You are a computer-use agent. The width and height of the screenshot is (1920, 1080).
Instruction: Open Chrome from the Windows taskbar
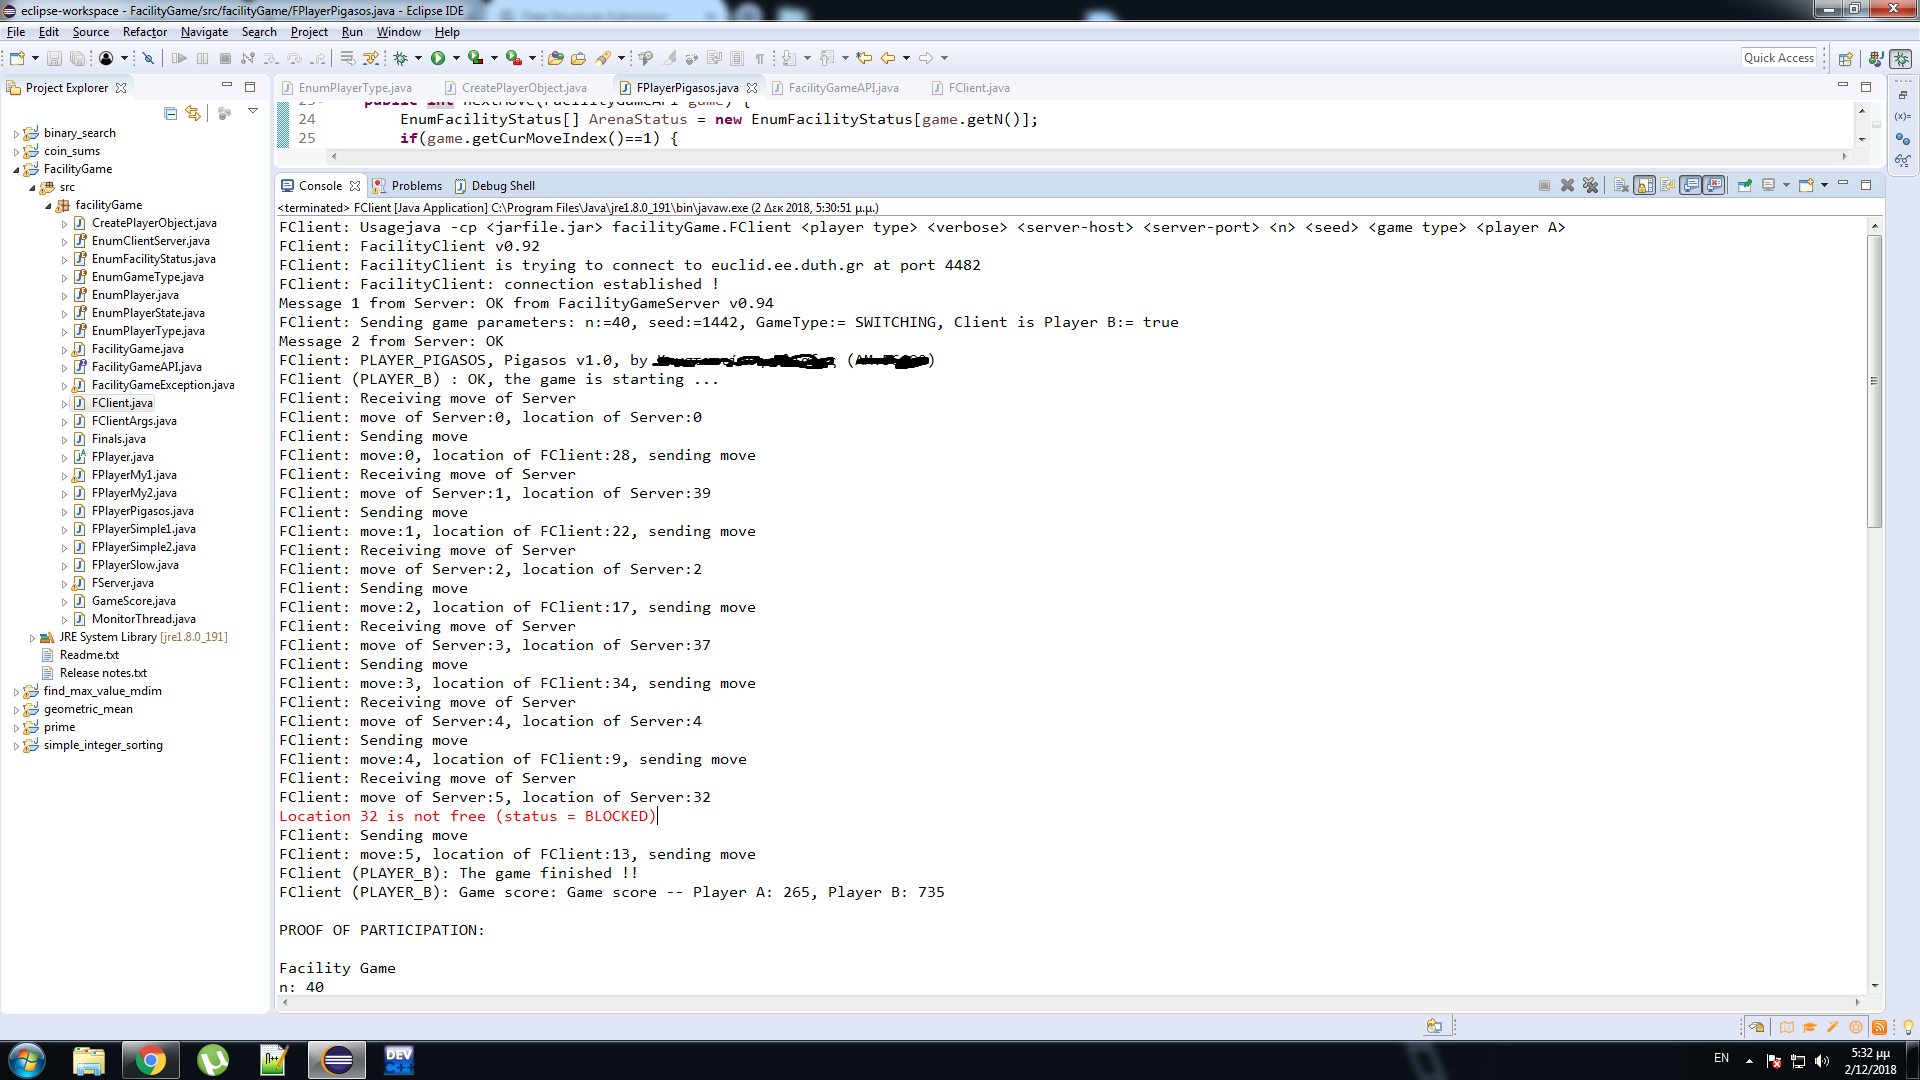pyautogui.click(x=151, y=1060)
